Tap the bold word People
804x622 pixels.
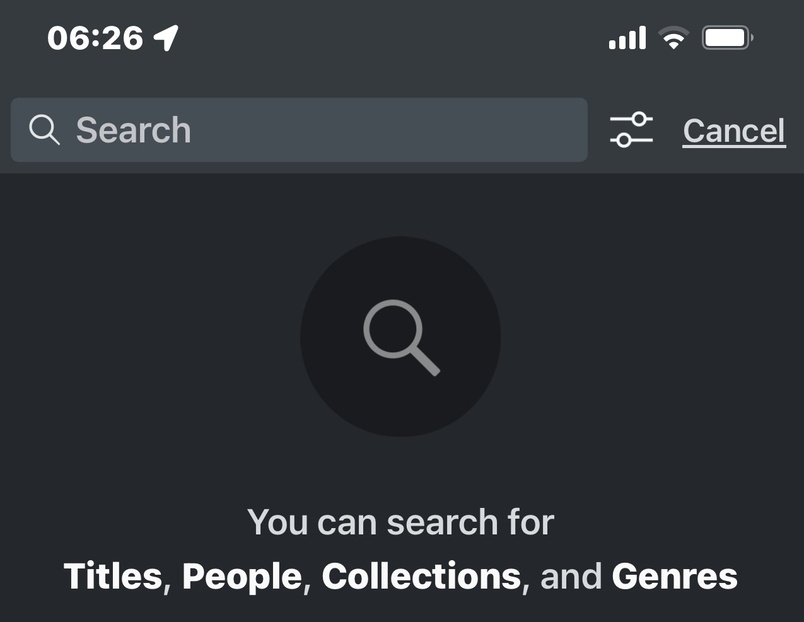click(x=241, y=576)
